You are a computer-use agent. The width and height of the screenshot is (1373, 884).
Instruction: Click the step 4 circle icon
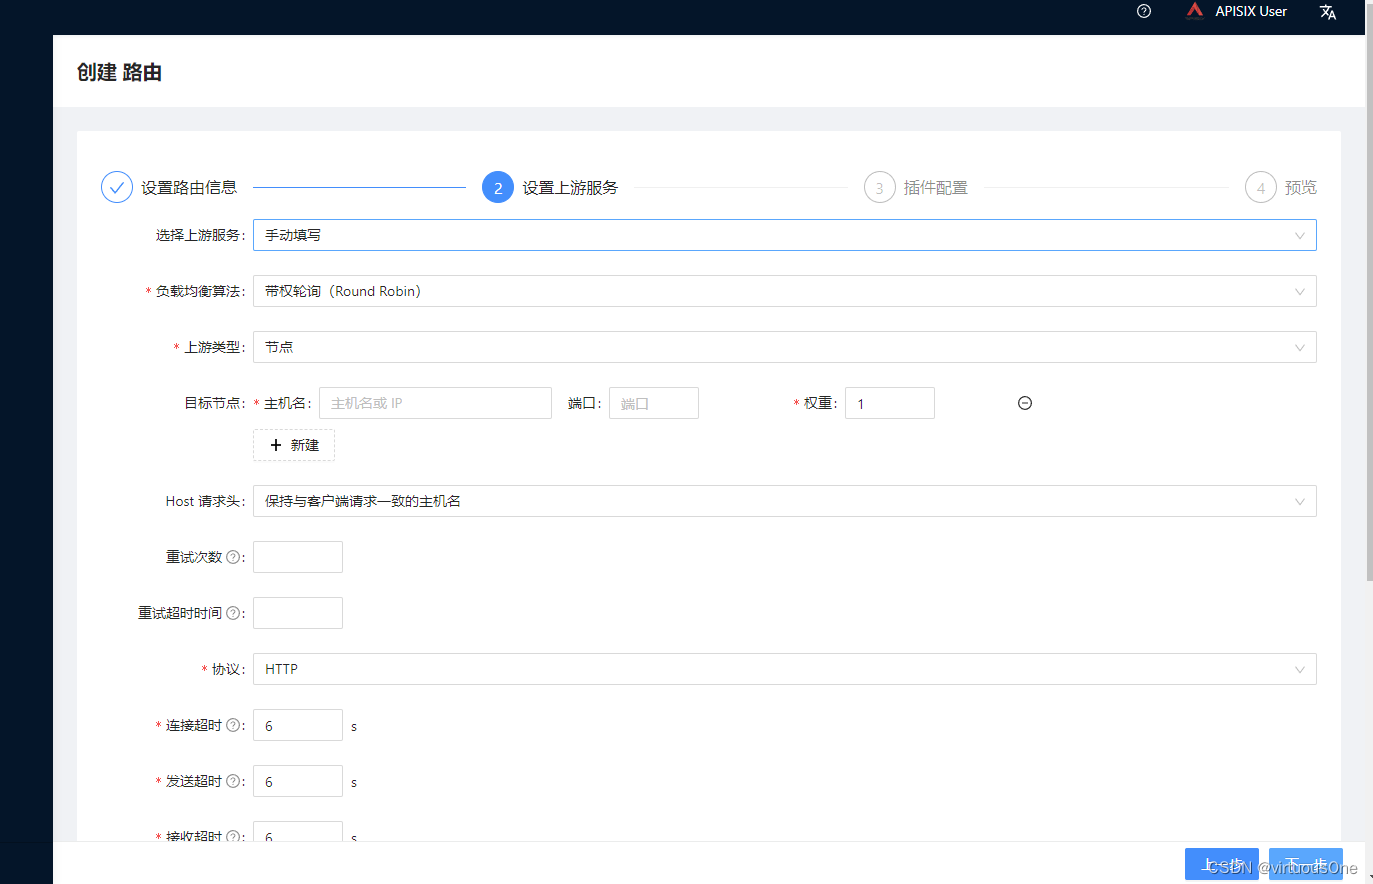coord(1261,187)
